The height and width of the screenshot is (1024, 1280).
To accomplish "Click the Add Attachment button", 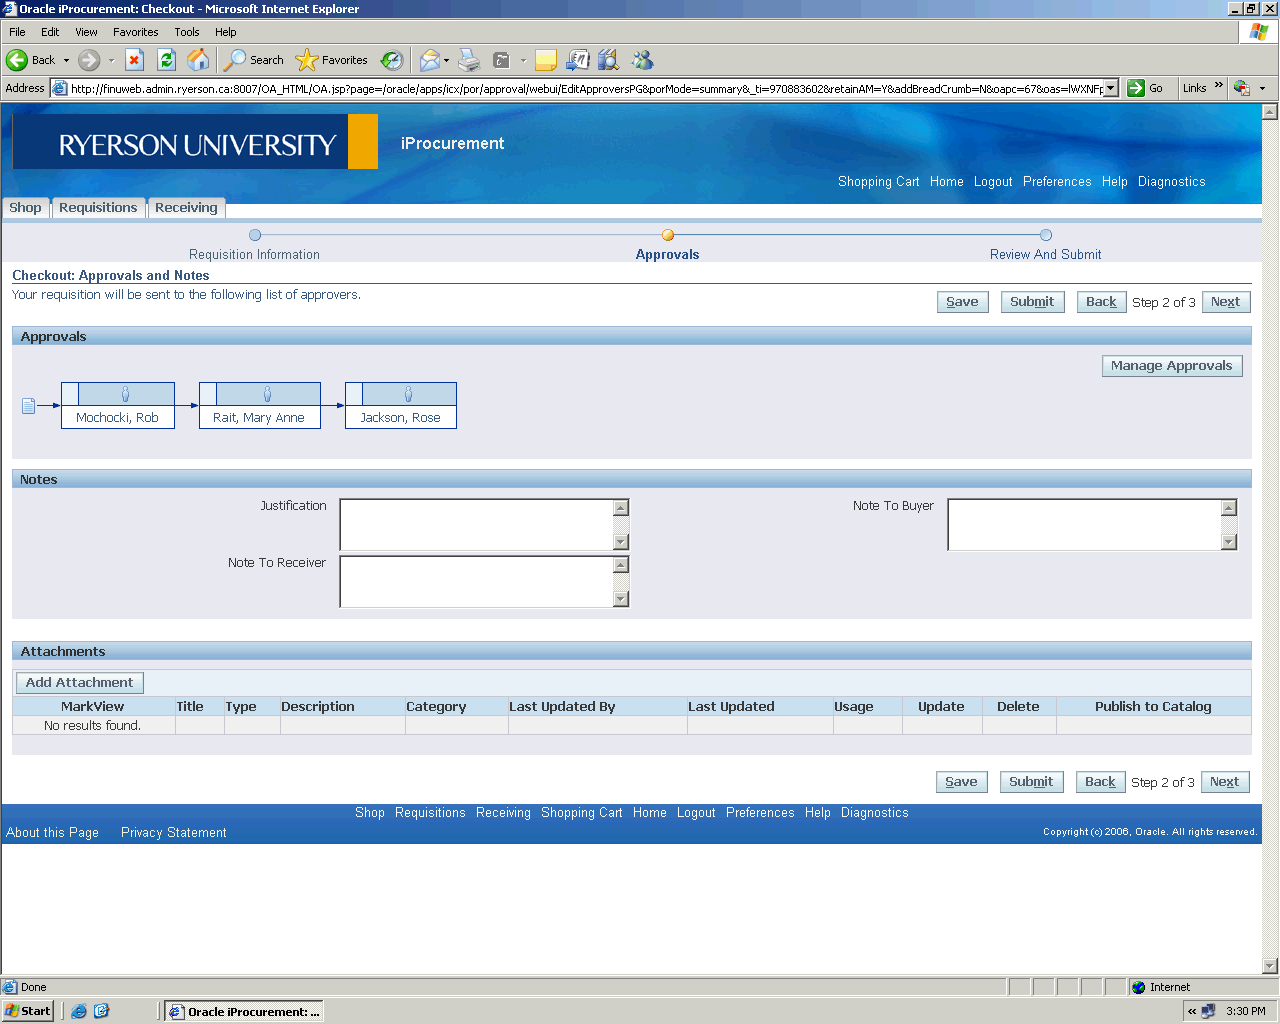I will point(80,683).
